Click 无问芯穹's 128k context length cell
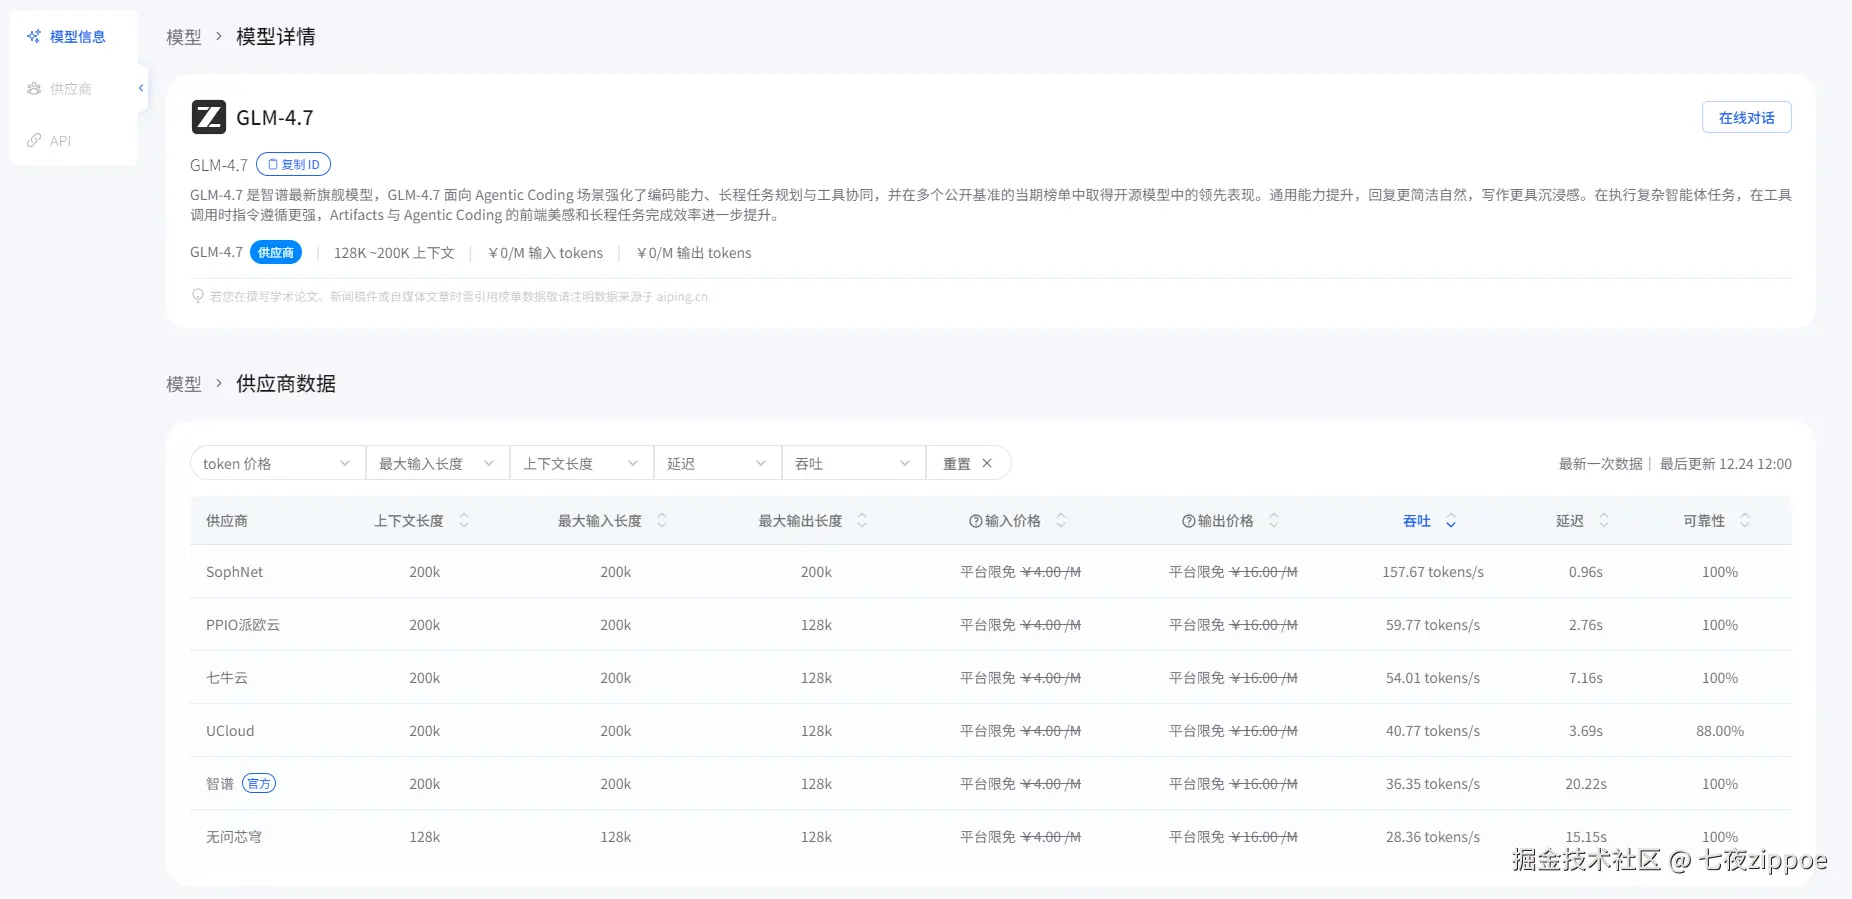Image resolution: width=1852 pixels, height=899 pixels. click(424, 837)
